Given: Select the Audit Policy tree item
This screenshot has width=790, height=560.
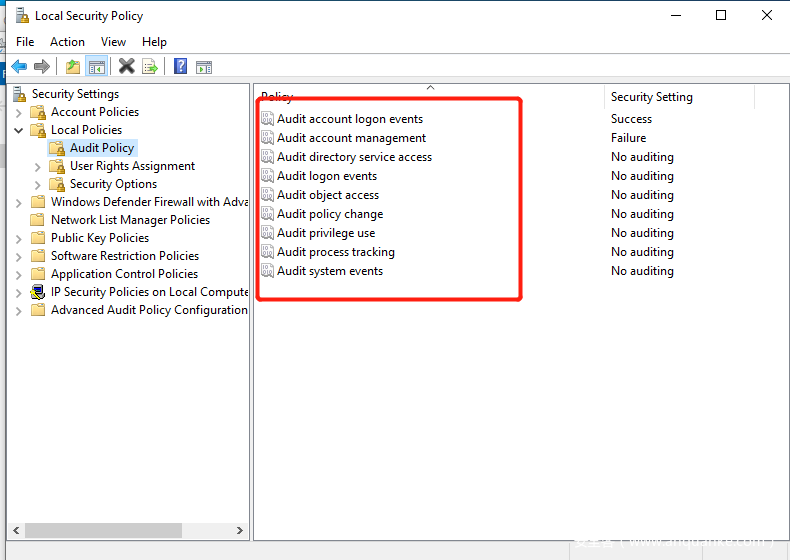Looking at the screenshot, I should (x=102, y=148).
